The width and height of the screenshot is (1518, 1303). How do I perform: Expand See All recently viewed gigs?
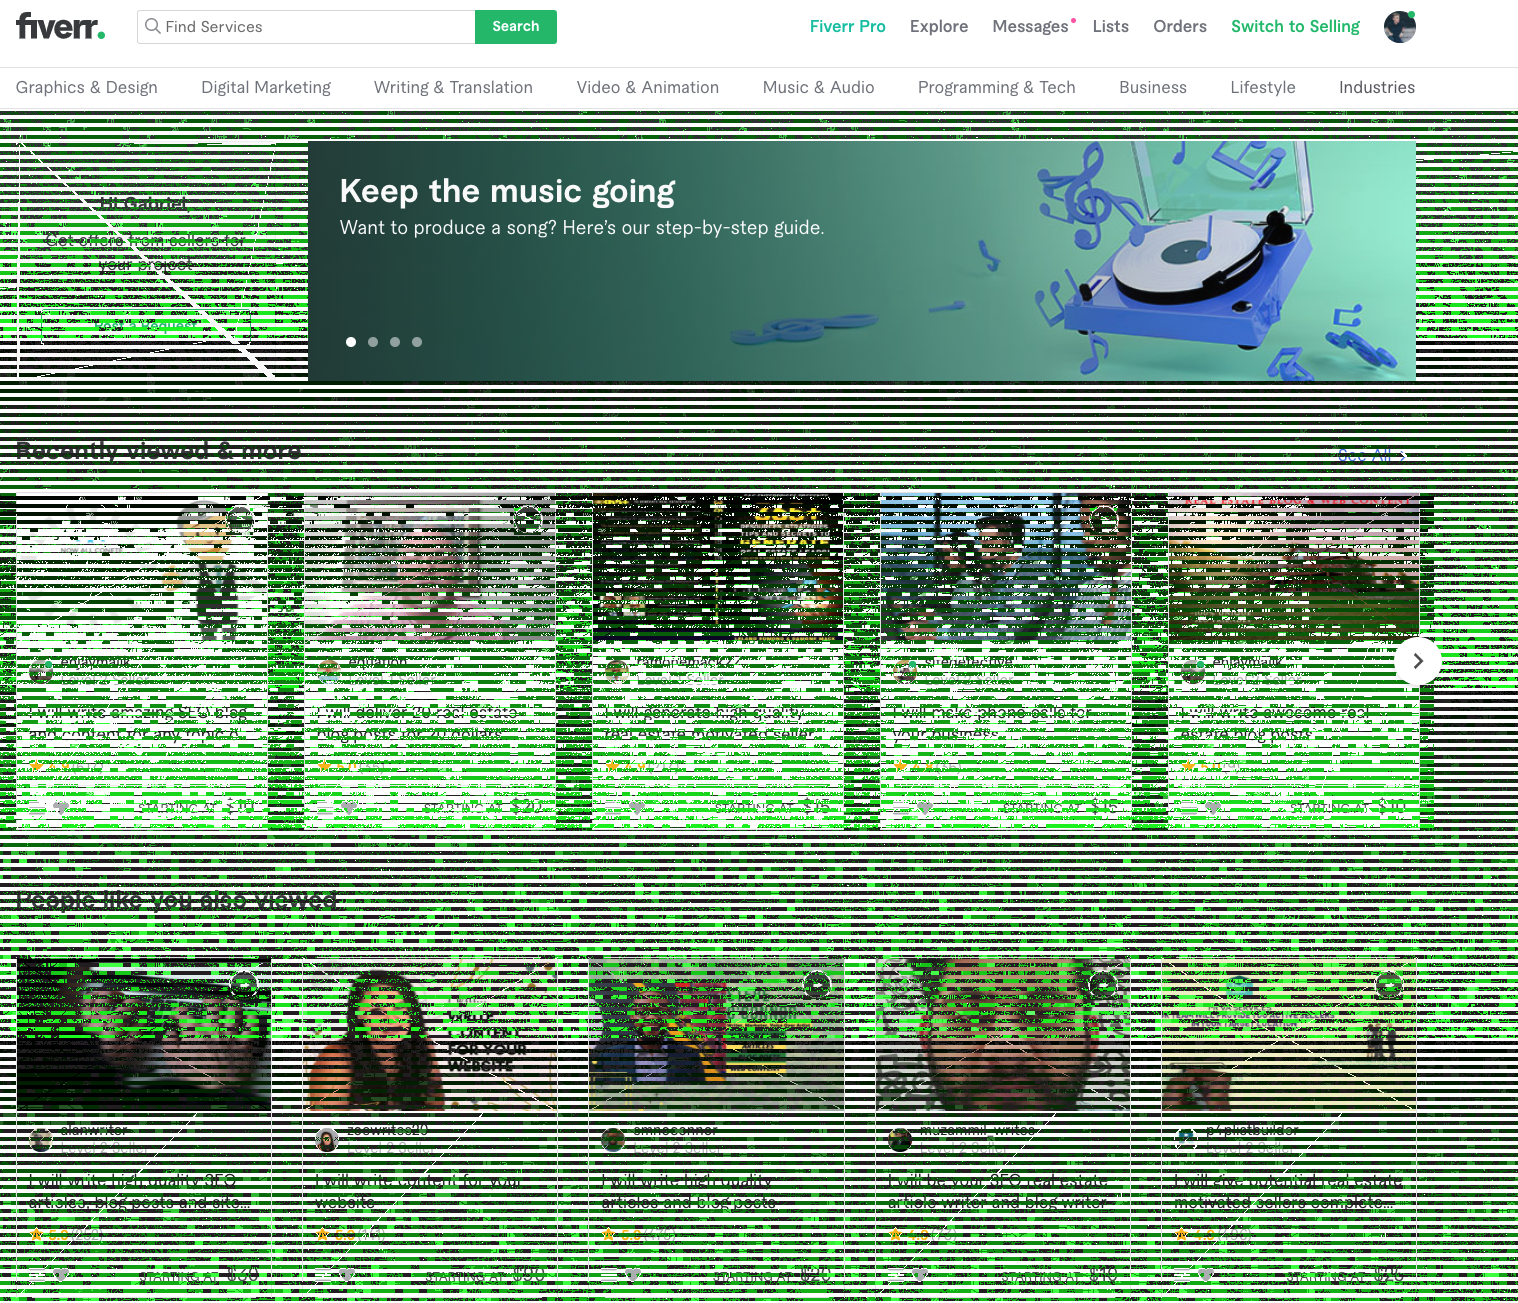tap(1371, 456)
